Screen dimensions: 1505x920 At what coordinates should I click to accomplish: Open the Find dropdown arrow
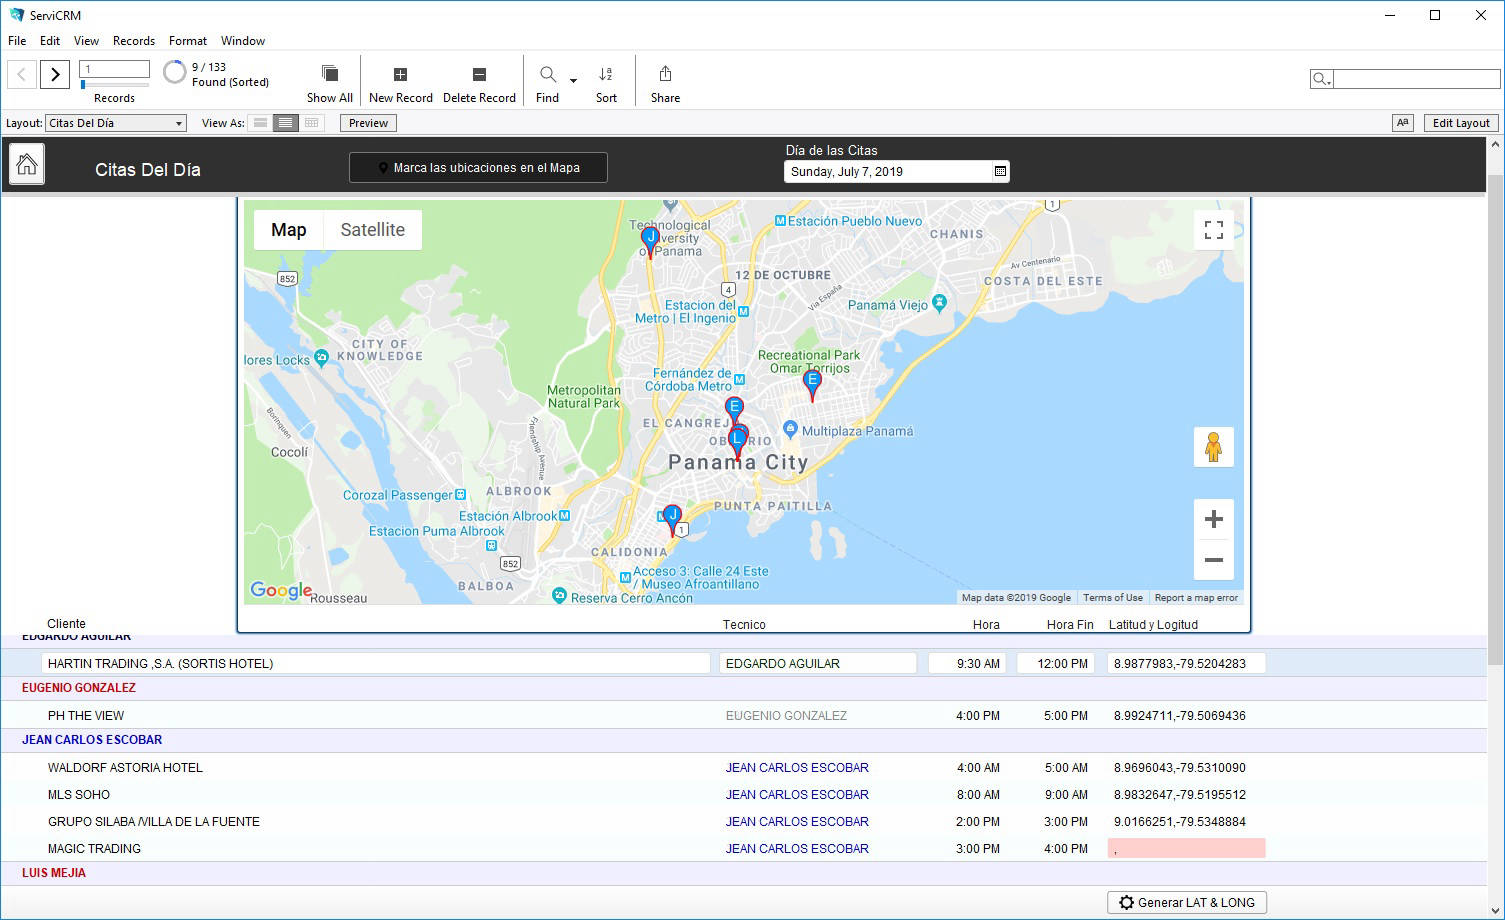573,80
